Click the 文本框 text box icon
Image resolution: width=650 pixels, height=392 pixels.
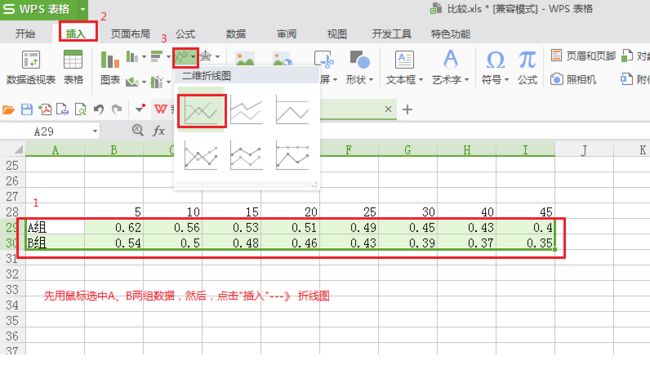coord(404,60)
